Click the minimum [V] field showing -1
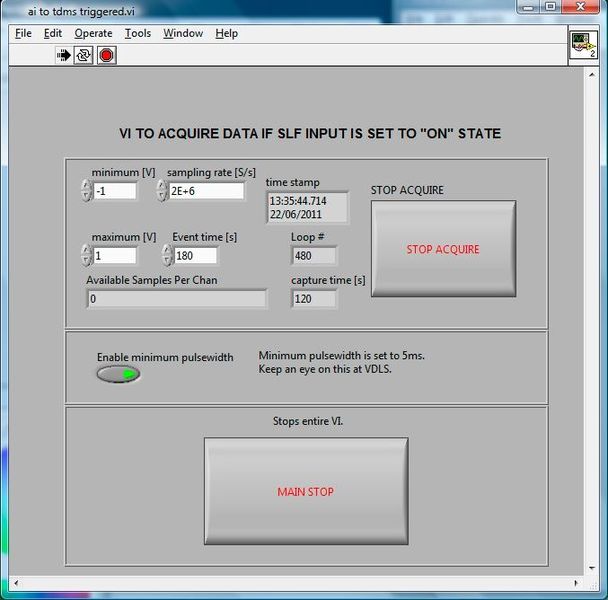This screenshot has width=608, height=600. (x=115, y=191)
